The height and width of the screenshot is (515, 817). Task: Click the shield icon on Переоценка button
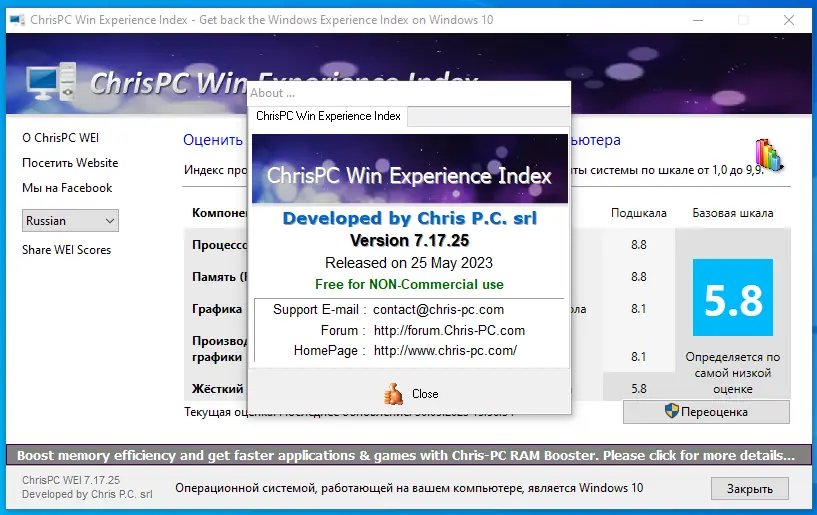(672, 411)
